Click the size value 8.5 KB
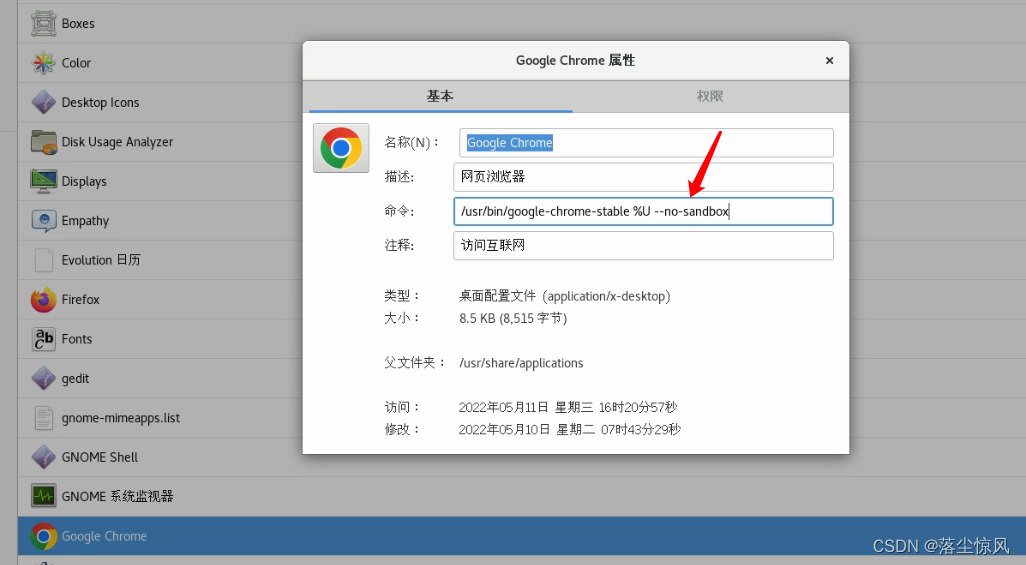The height and width of the screenshot is (565, 1026). 478,318
